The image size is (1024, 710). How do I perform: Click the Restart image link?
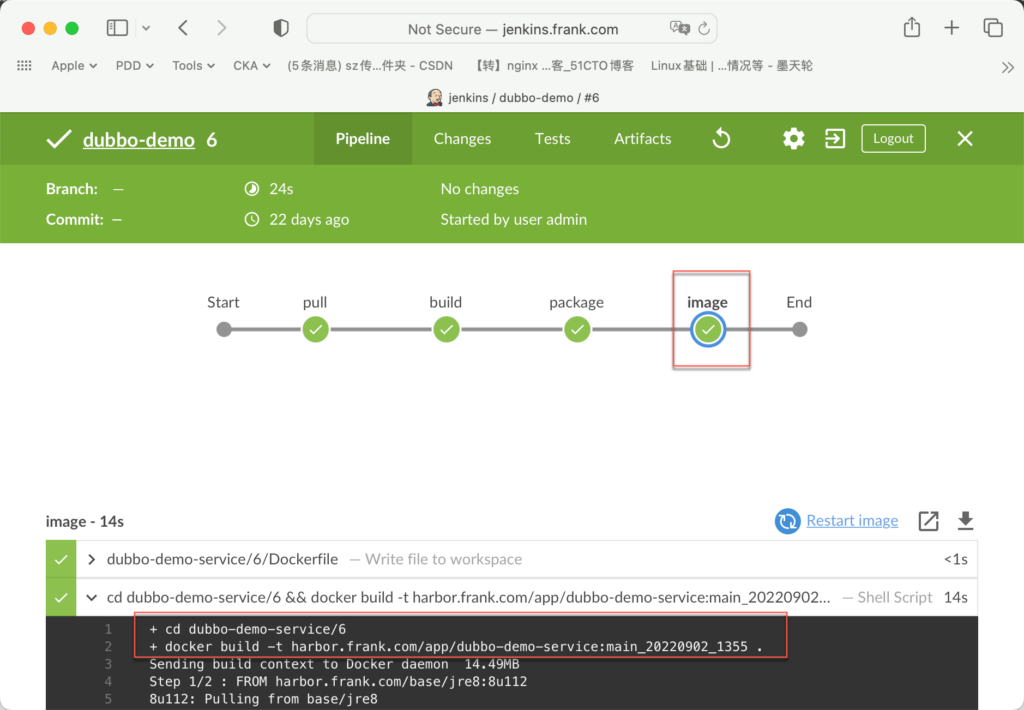point(852,521)
